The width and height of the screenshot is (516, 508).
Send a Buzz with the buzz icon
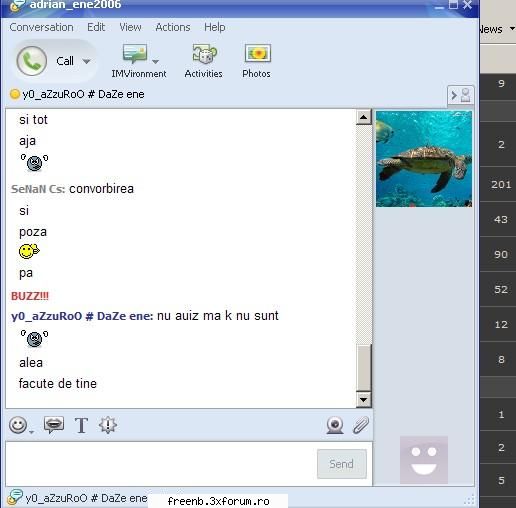pyautogui.click(x=108, y=425)
